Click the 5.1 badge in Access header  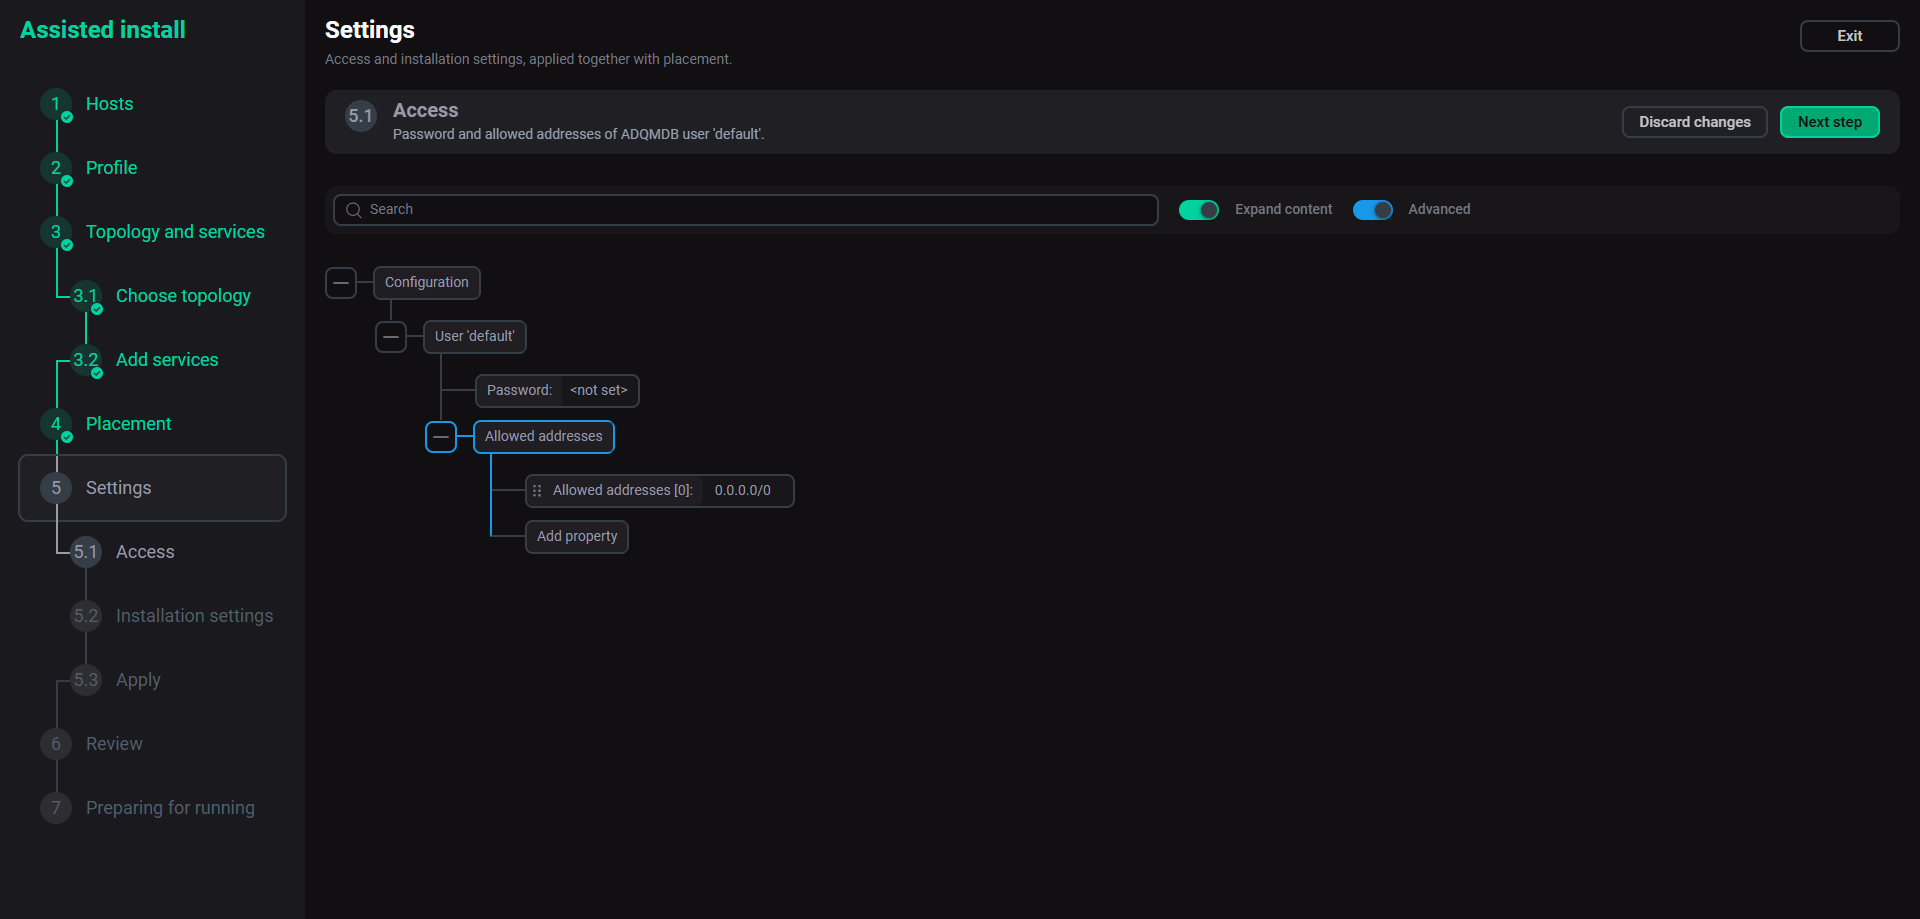(x=360, y=116)
